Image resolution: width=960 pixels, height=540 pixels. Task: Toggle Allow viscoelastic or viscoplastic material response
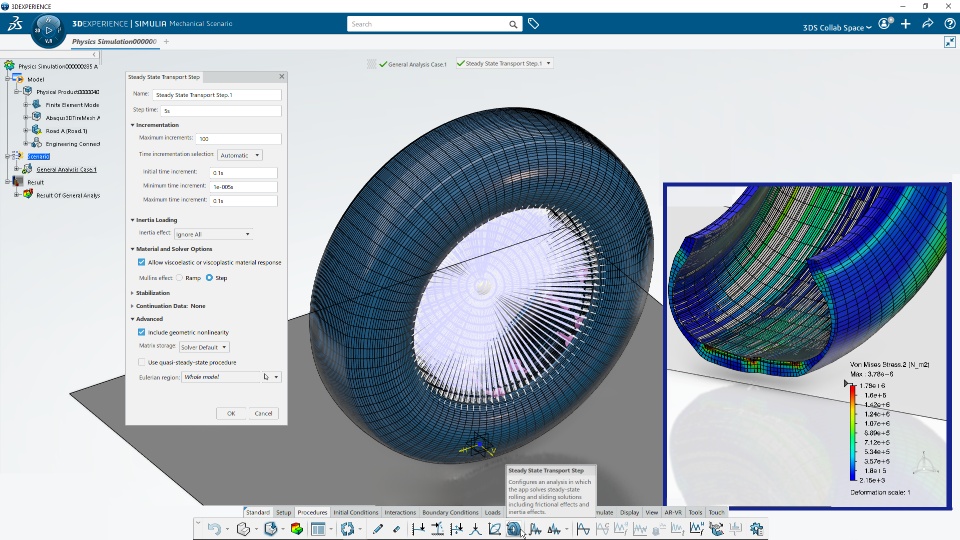(x=141, y=262)
